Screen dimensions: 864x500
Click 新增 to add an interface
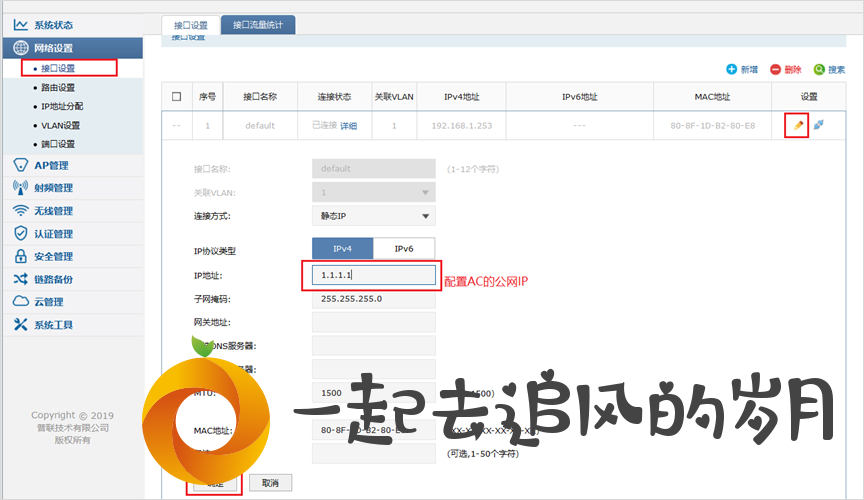tap(749, 69)
